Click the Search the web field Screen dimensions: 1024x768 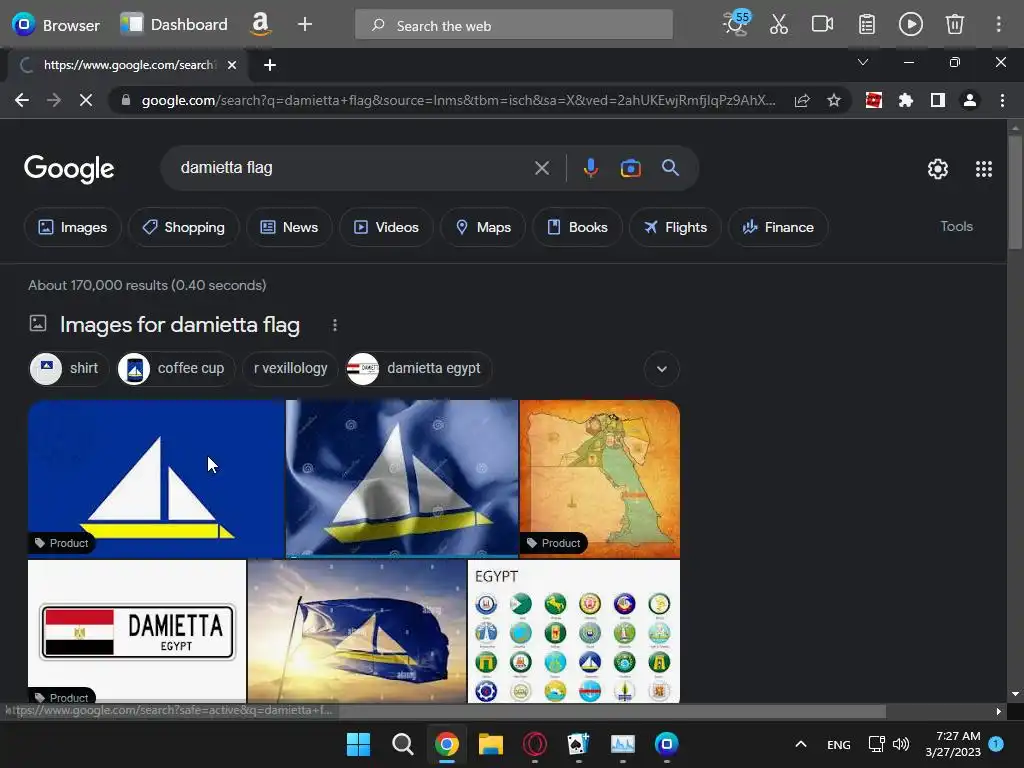[514, 25]
